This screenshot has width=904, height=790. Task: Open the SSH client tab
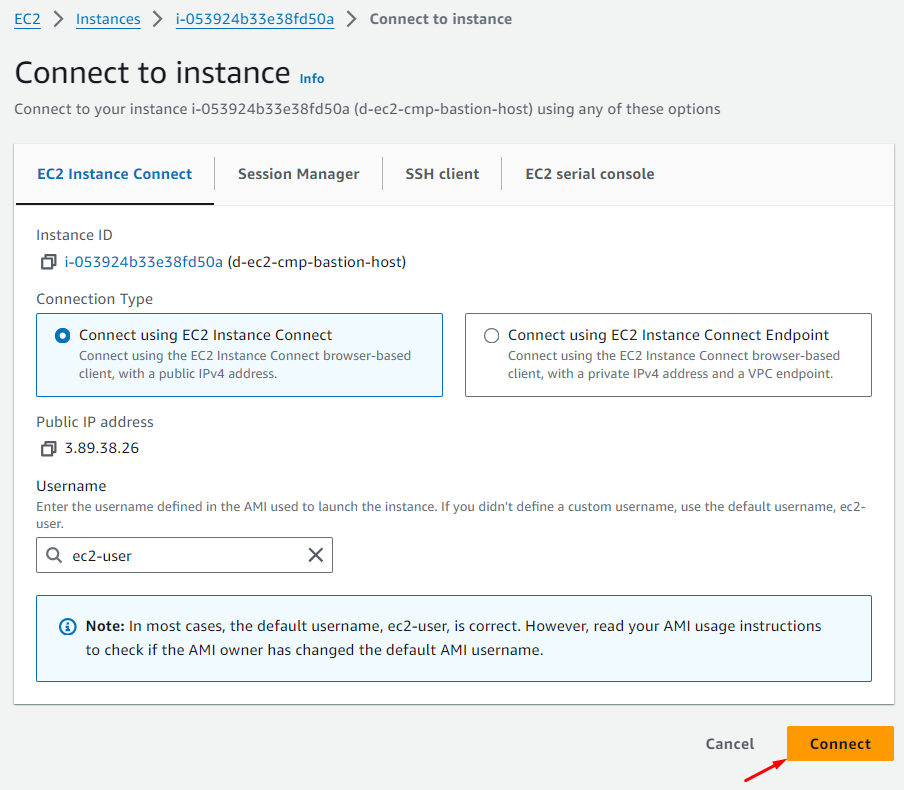[x=442, y=174]
